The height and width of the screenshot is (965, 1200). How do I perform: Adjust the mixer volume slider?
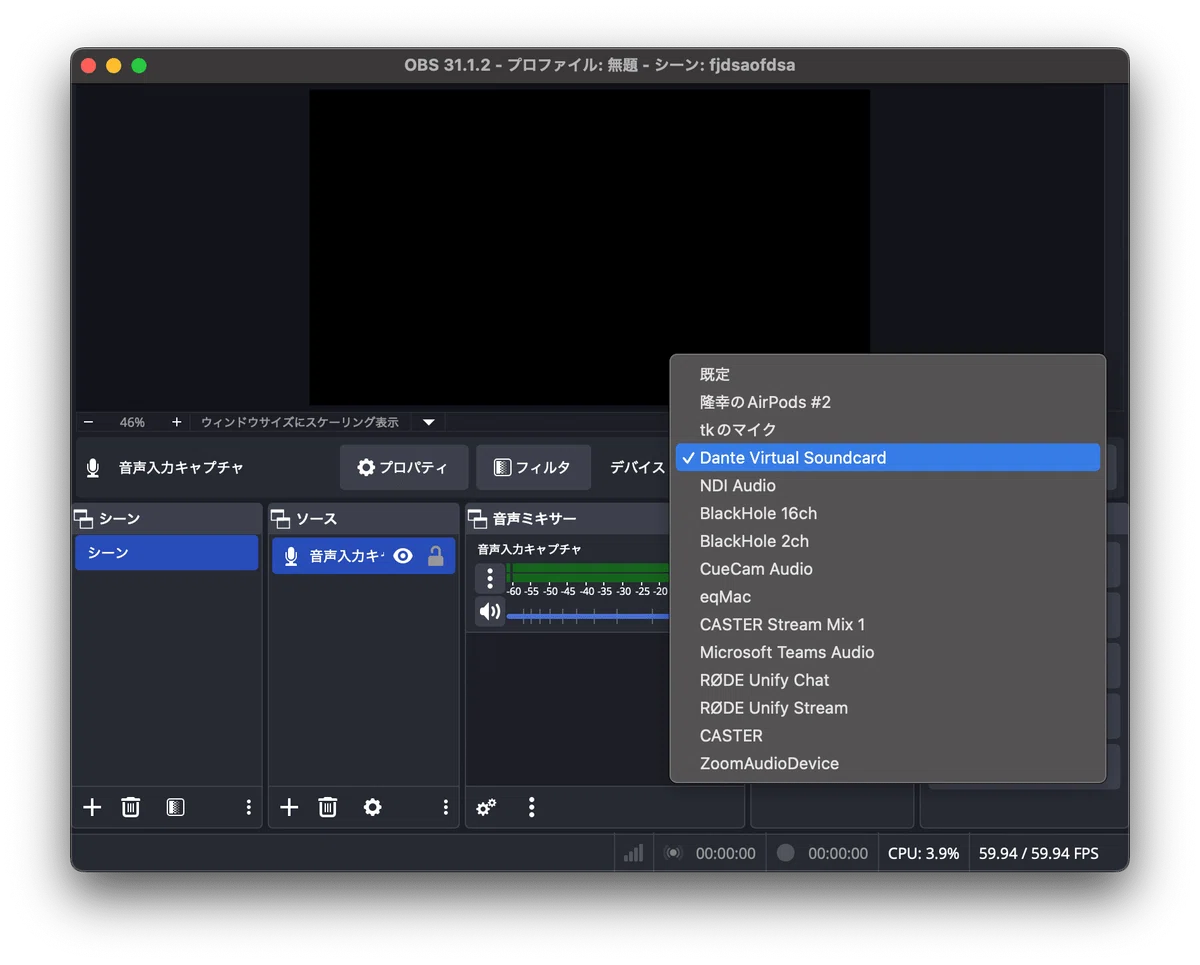tap(588, 616)
